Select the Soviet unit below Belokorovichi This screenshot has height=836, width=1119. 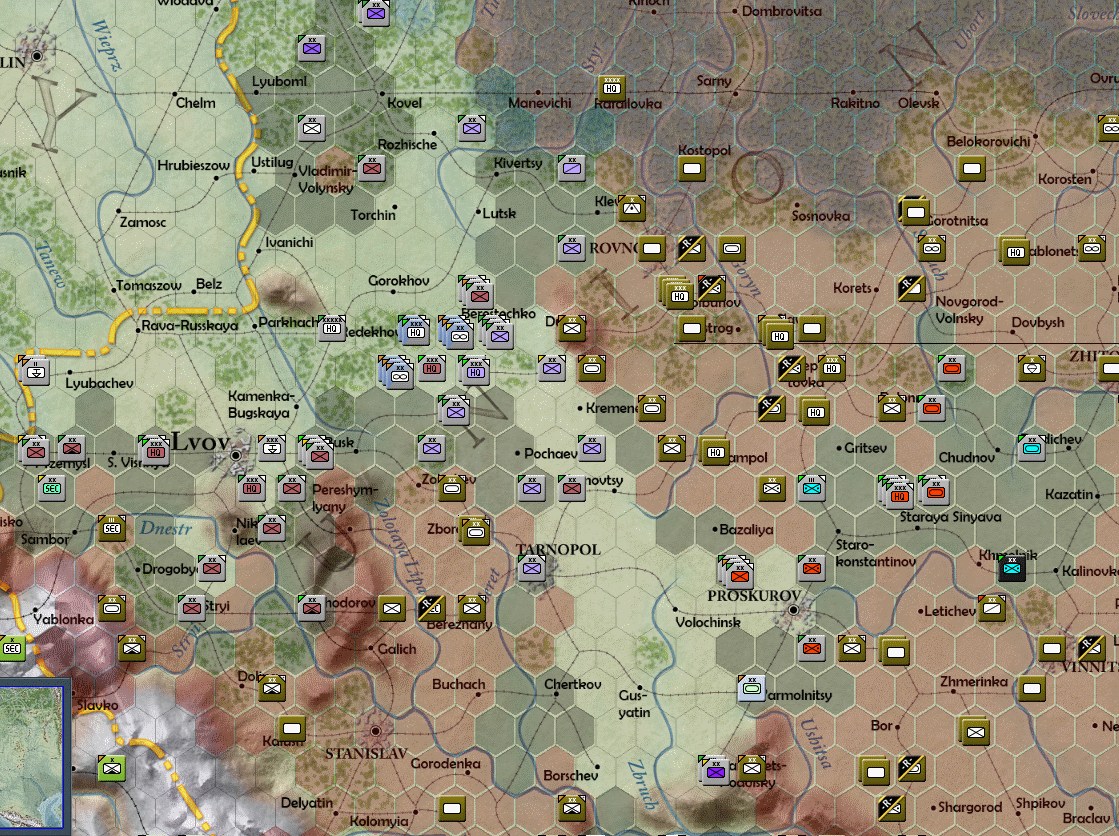[x=971, y=168]
